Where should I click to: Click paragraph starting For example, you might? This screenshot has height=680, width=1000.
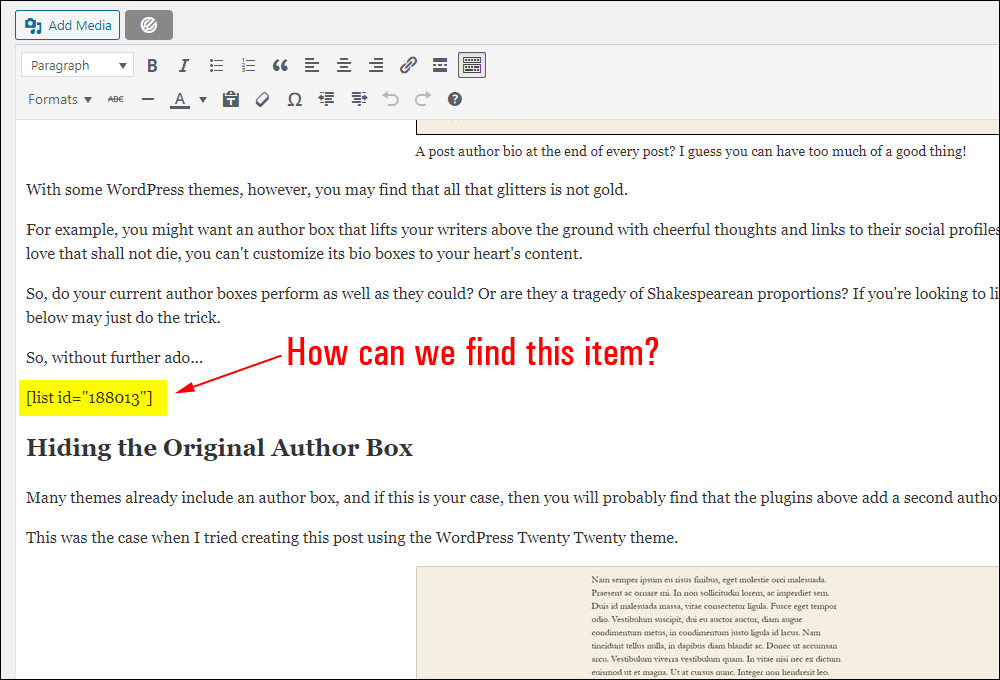[512, 242]
